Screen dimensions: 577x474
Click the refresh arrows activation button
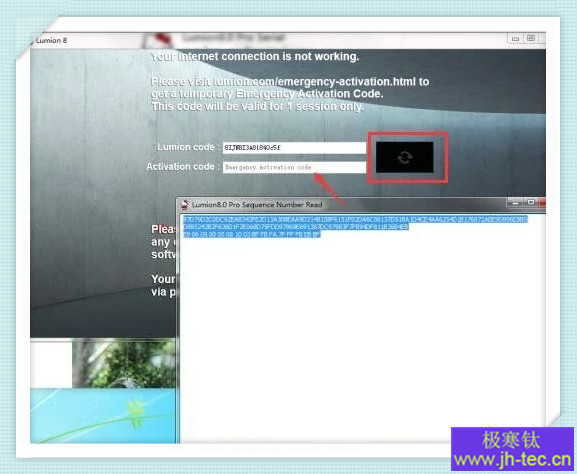[x=404, y=157]
